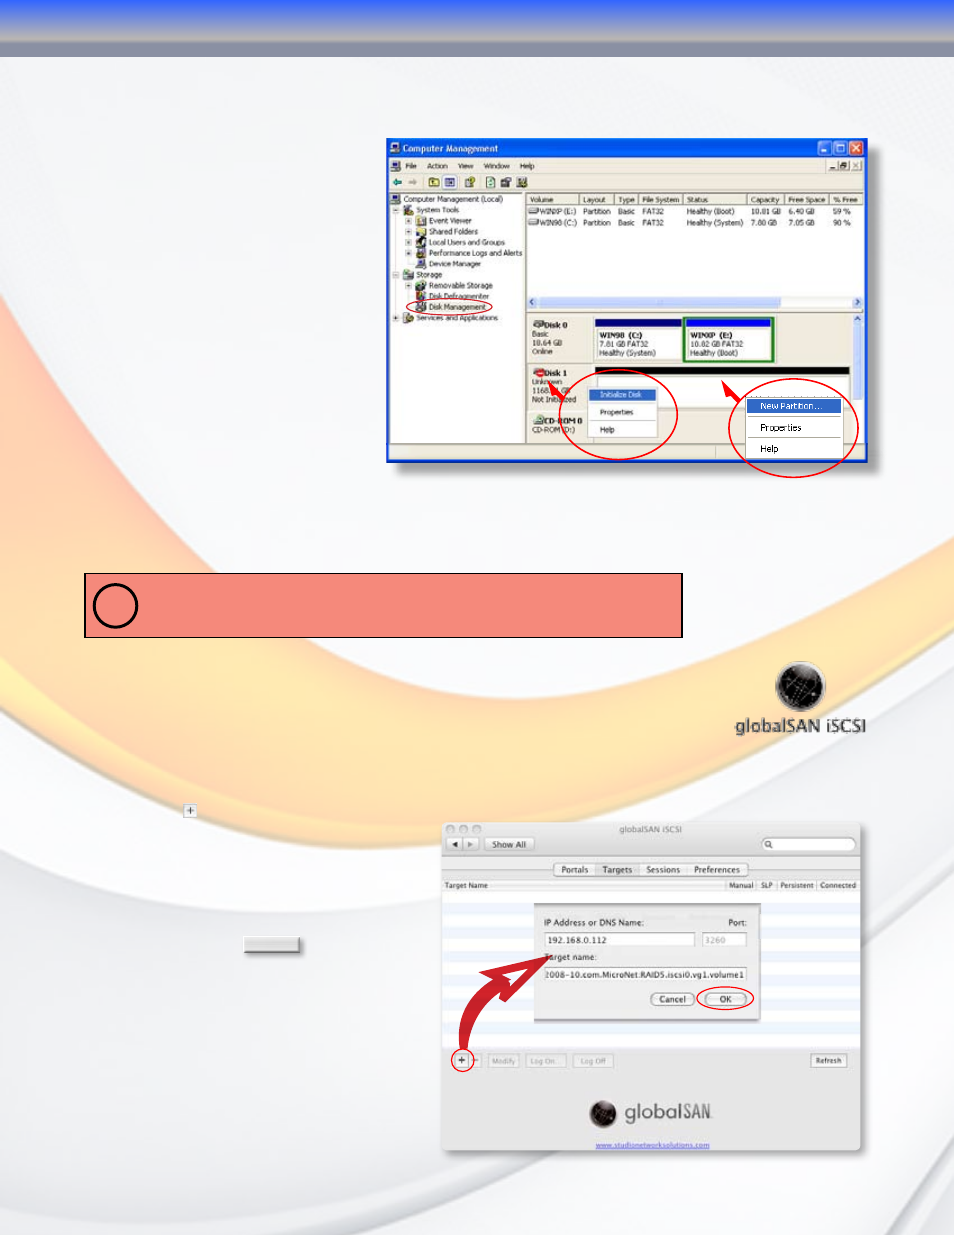Click the Target name field
This screenshot has width=954, height=1235.
coord(645,974)
